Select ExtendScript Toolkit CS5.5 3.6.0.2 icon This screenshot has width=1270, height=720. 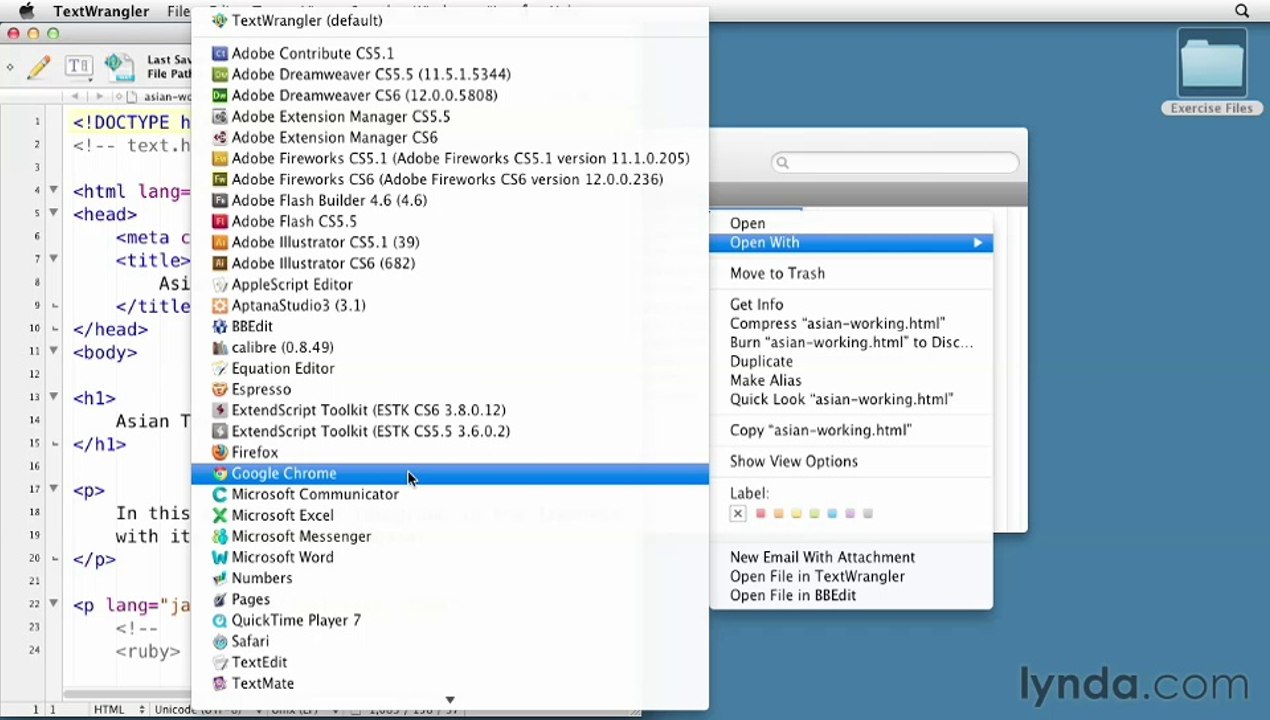tap(220, 431)
